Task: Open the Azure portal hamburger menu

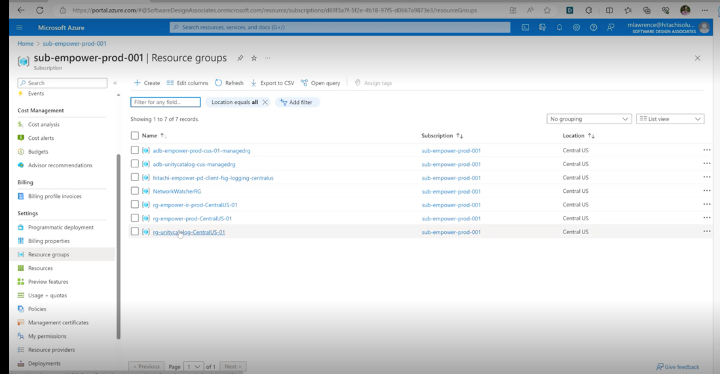Action: [x=19, y=28]
